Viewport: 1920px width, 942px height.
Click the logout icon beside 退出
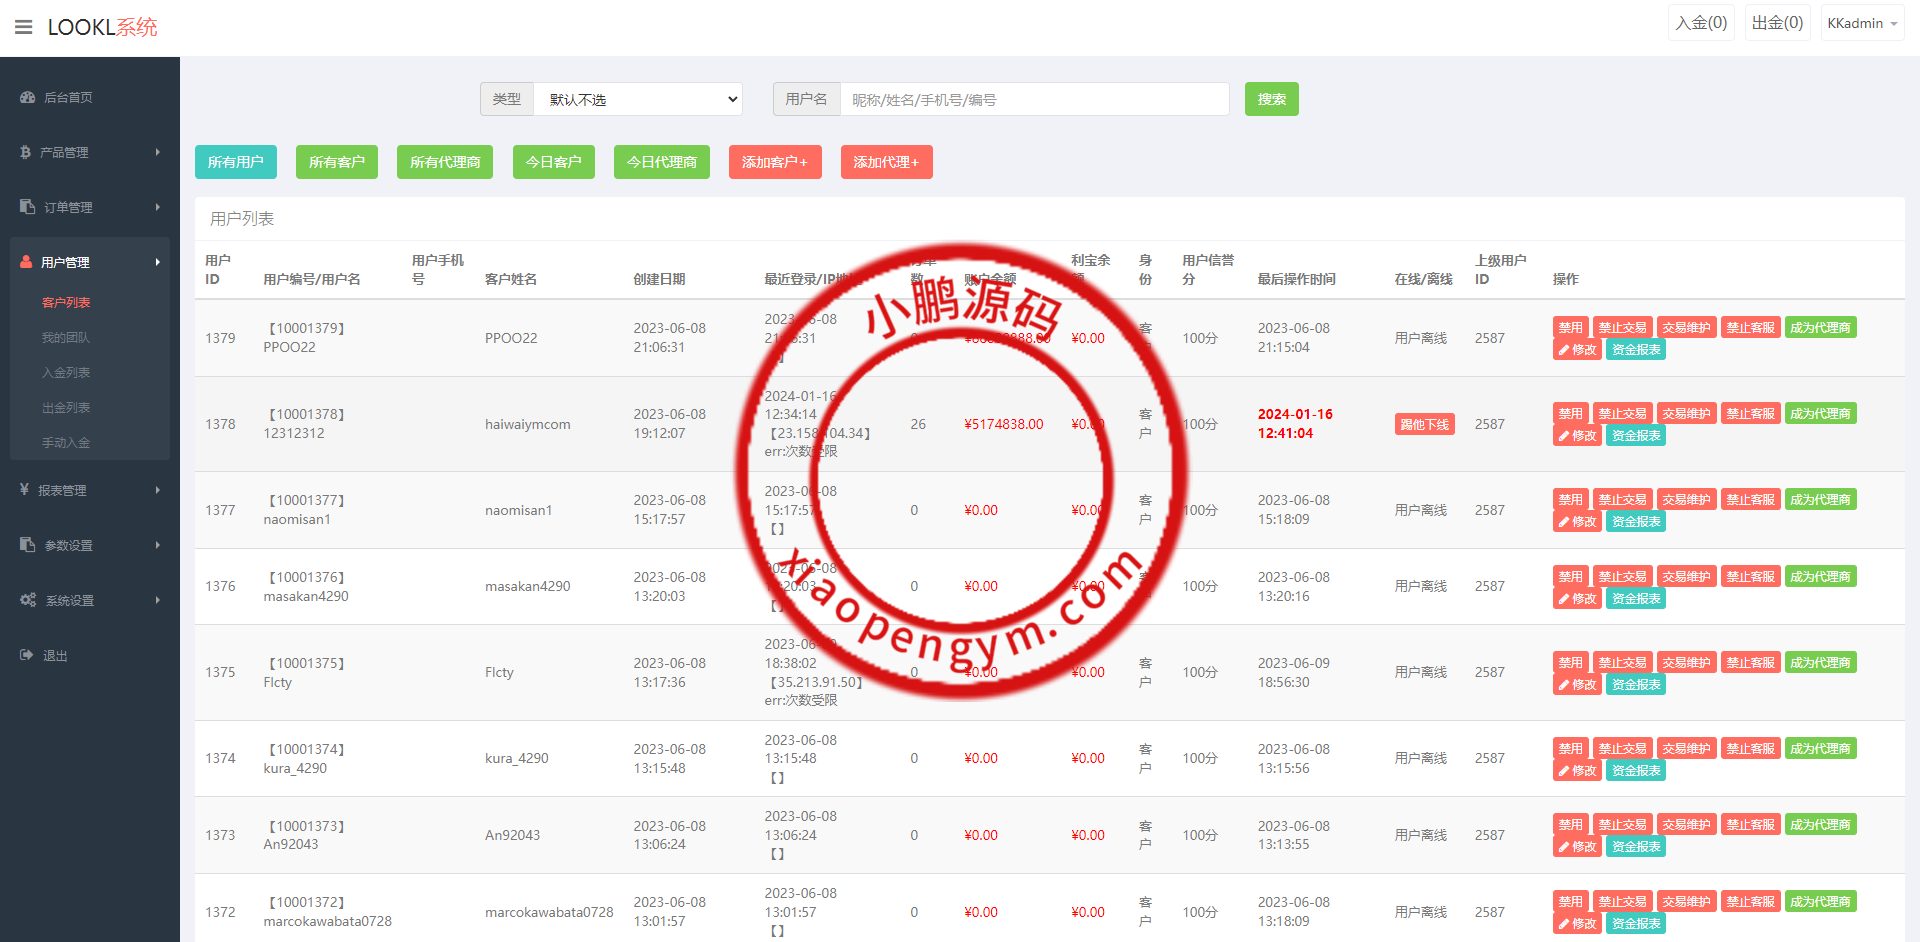coord(27,656)
